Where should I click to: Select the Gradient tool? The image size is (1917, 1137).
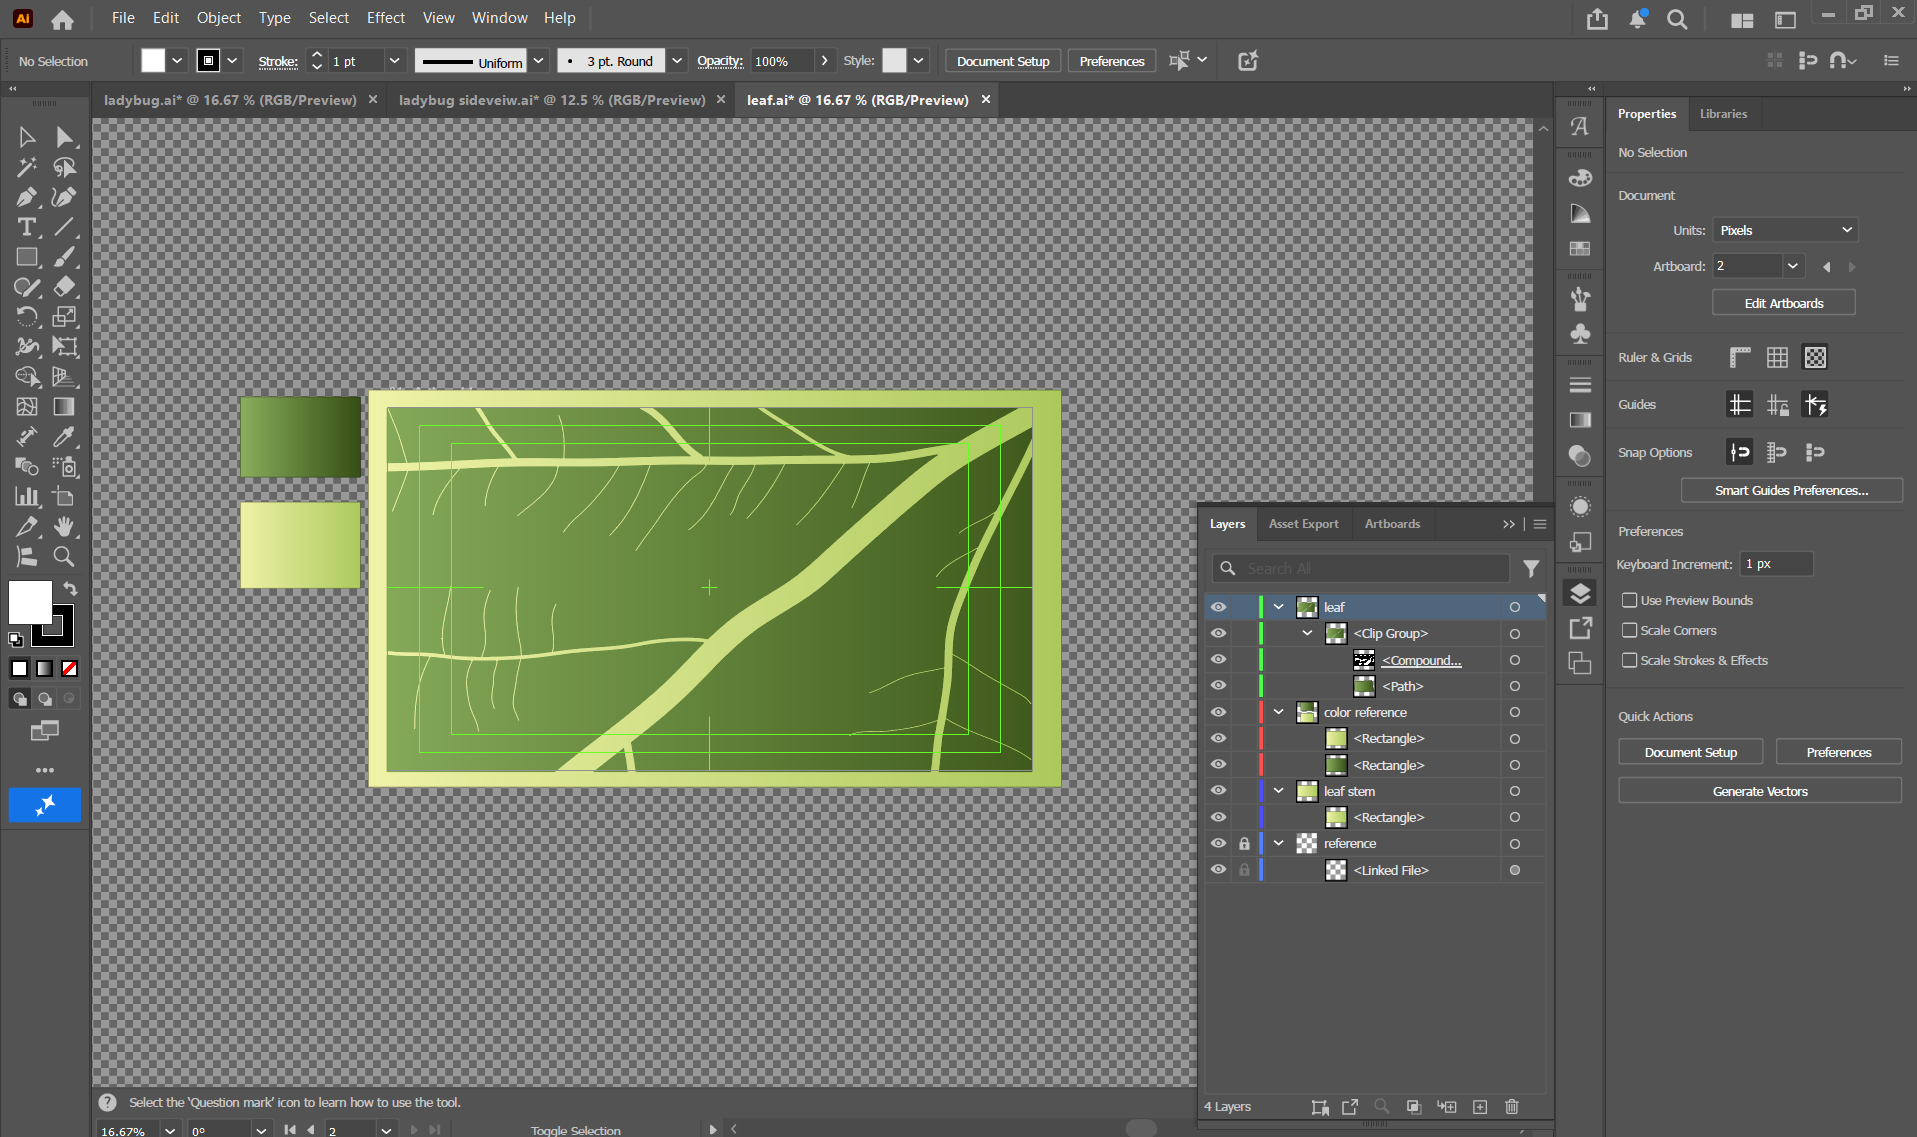(x=64, y=407)
